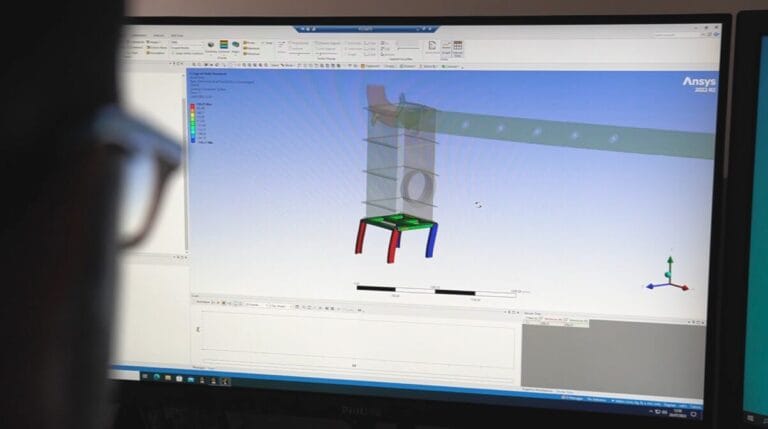Open the first ribbon tab at top left

pyautogui.click(x=138, y=36)
